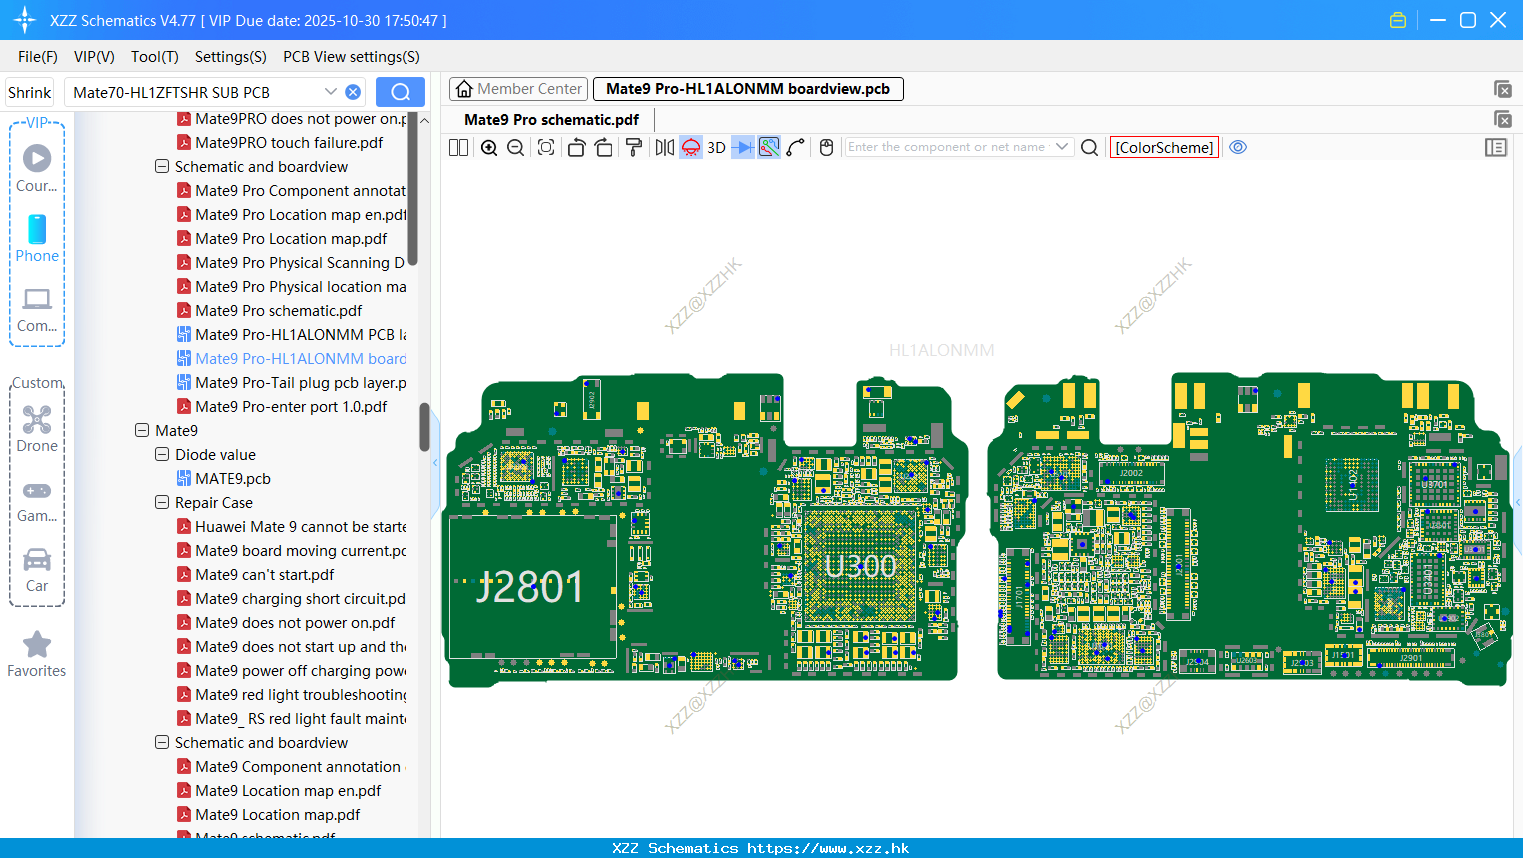
Task: Switch to Mate9 Pro schematic.pdf tab
Action: tap(551, 120)
